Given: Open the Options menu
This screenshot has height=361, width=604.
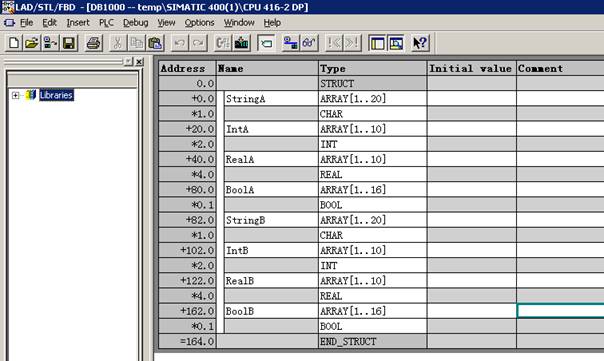Looking at the screenshot, I should click(199, 23).
